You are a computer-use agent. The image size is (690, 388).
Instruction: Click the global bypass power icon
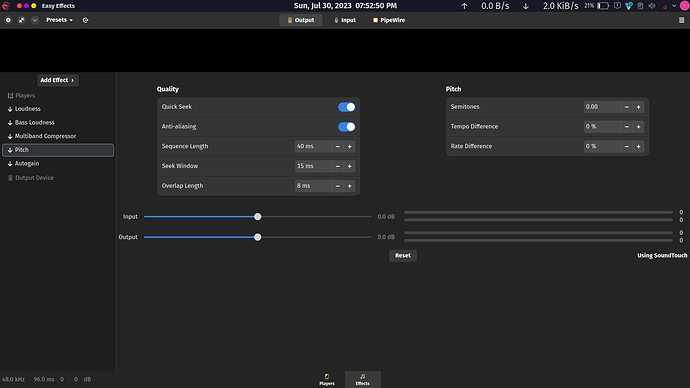[8, 20]
